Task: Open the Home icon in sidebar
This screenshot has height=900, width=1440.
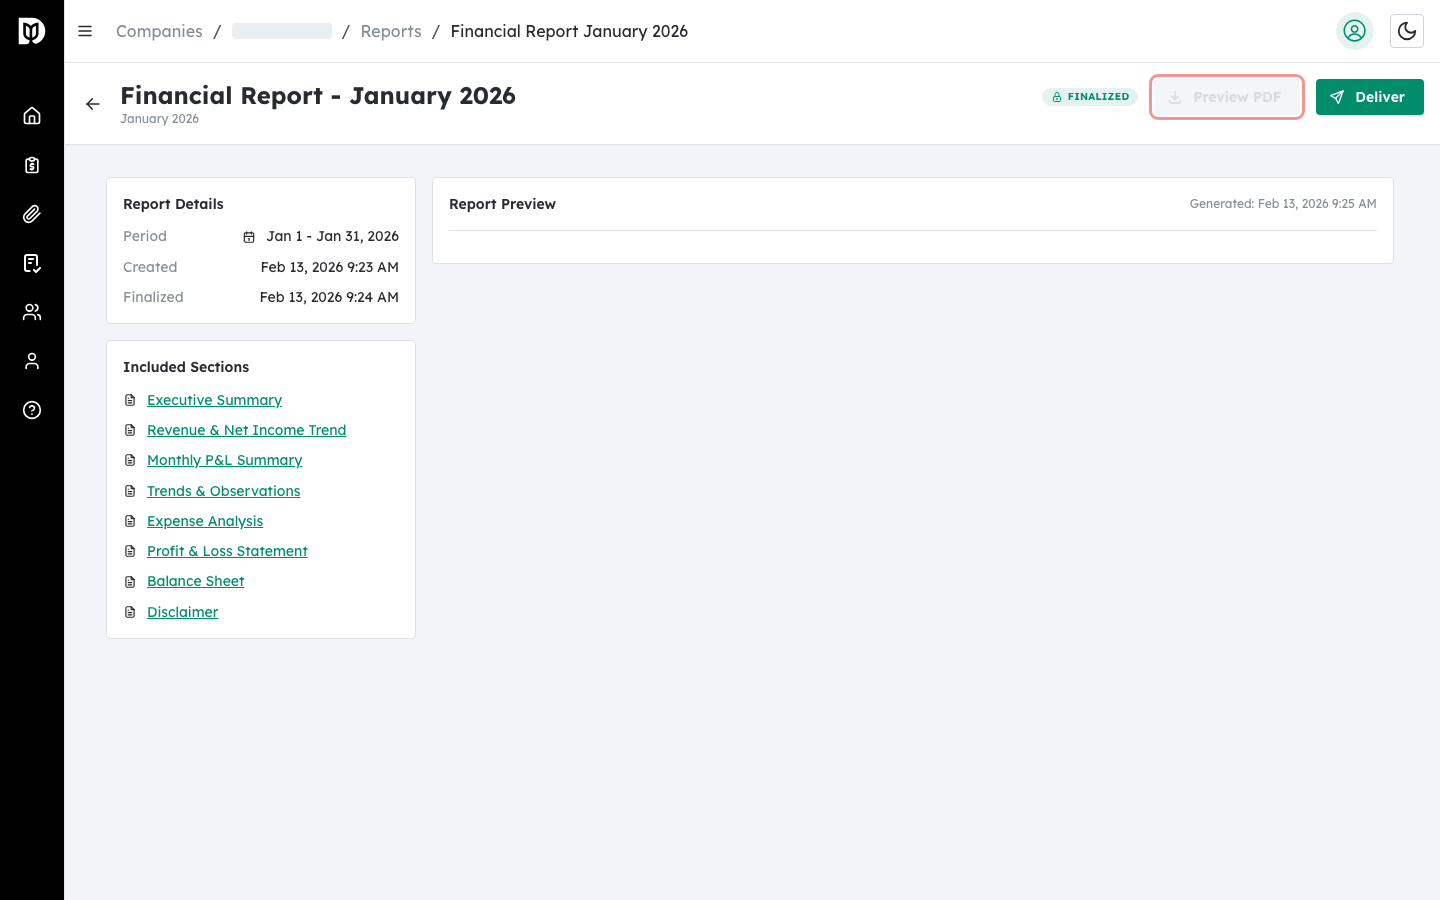Action: (32, 115)
